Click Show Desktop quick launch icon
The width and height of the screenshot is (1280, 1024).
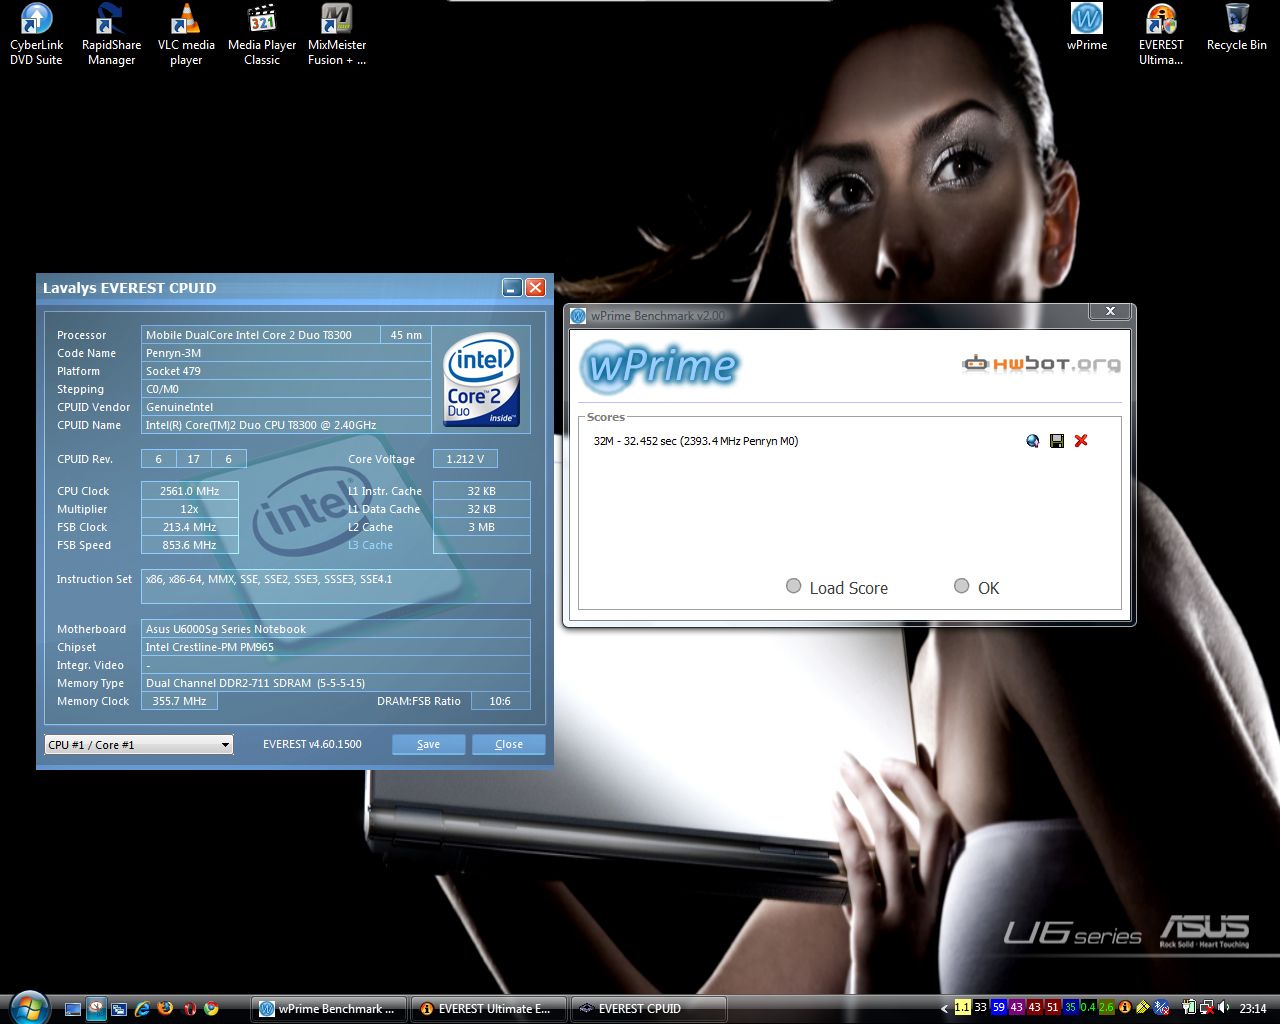[73, 1009]
